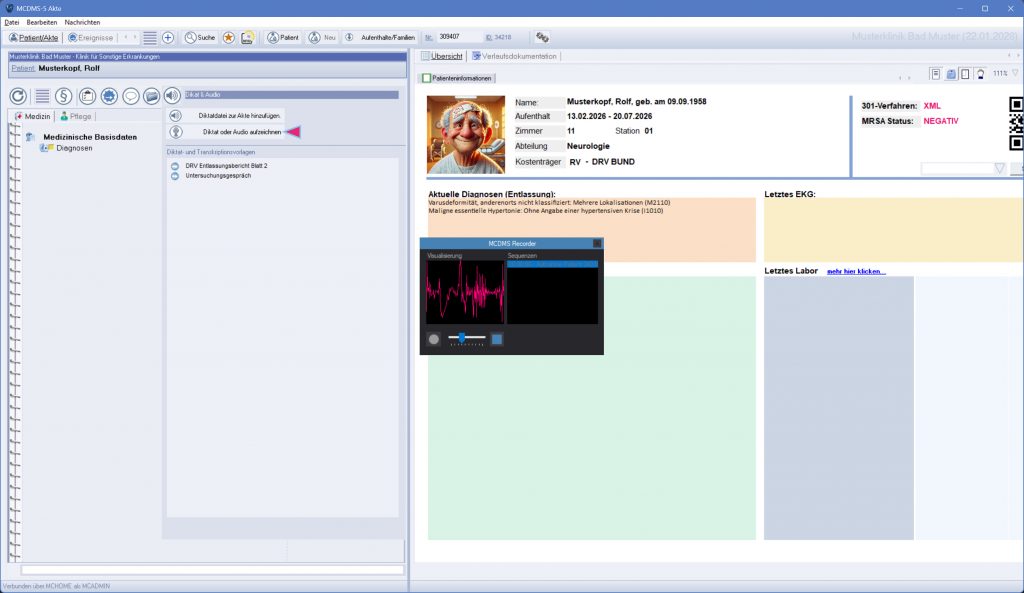This screenshot has height=593, width=1024.
Task: Switch to the Pflege tab
Action: tap(76, 116)
